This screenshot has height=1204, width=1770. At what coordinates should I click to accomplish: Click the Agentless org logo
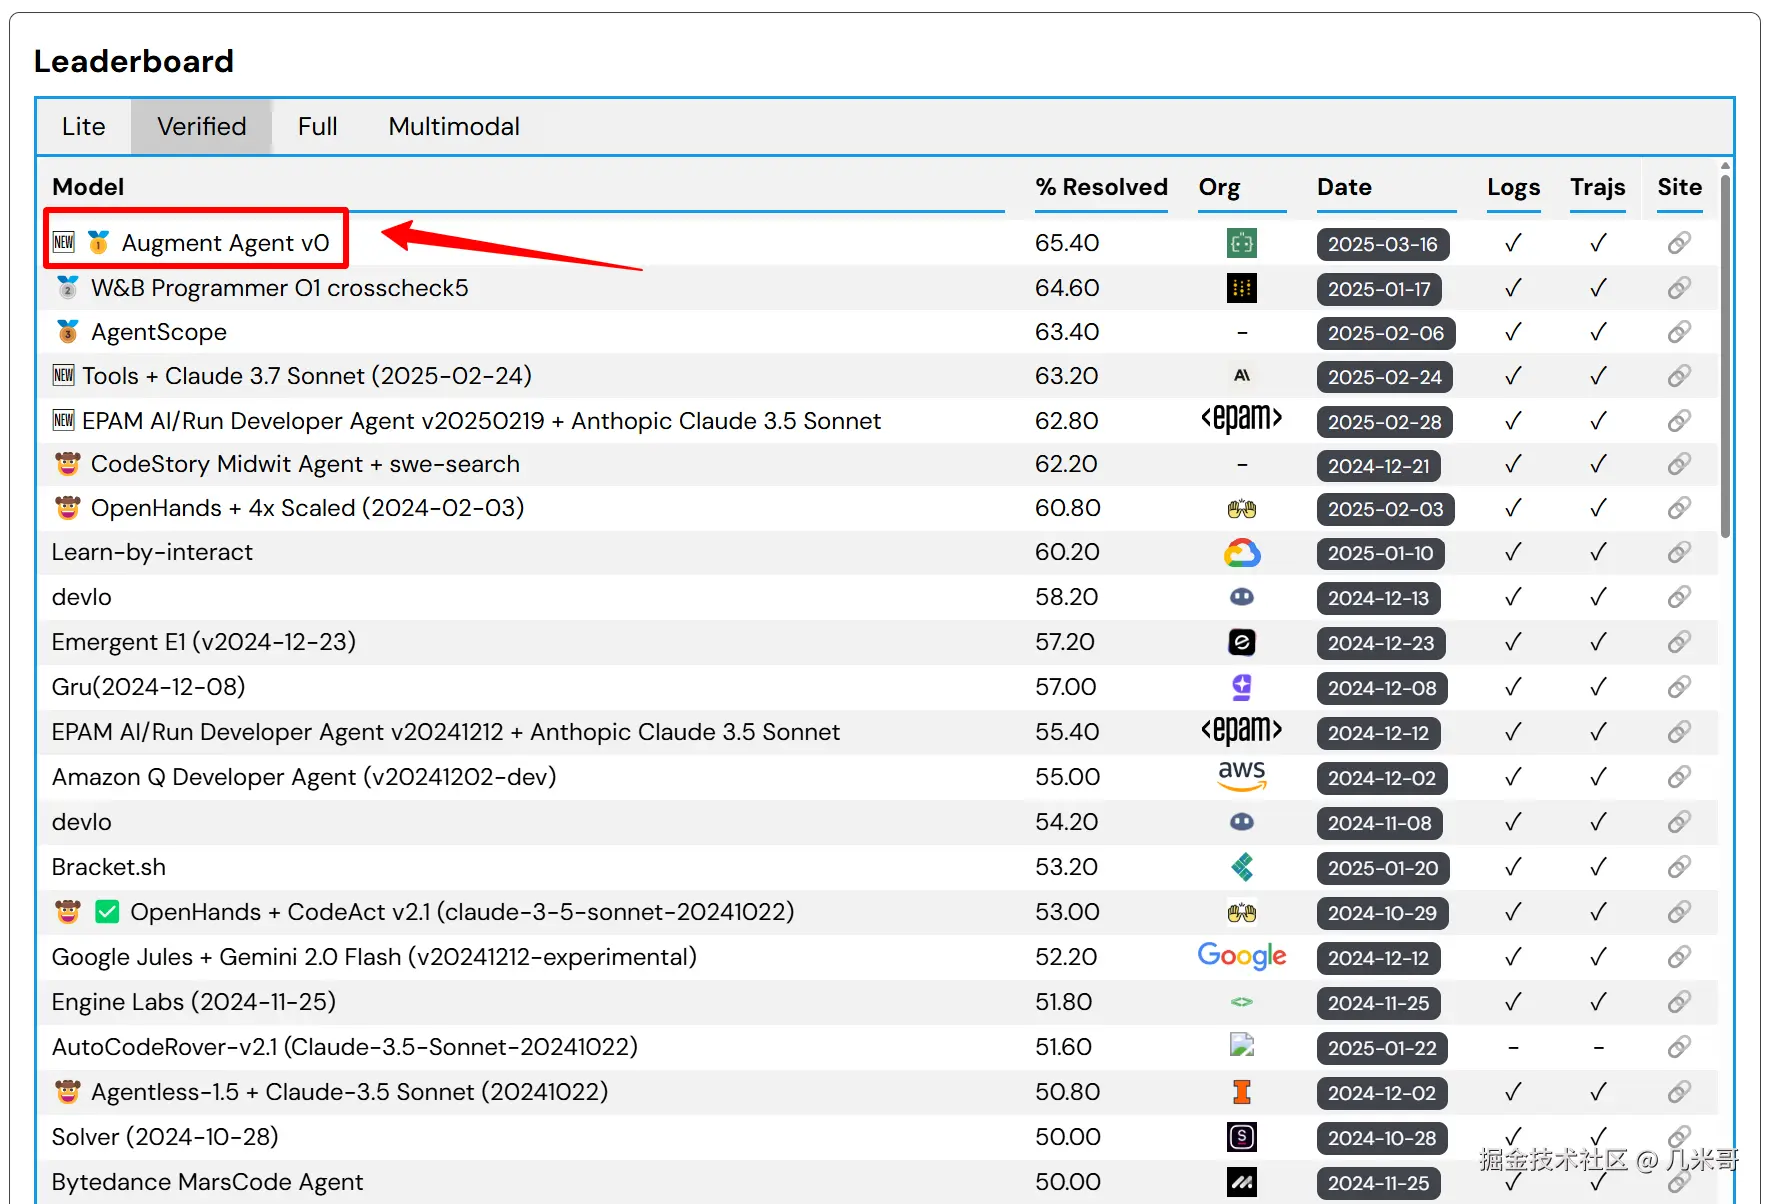[1242, 1092]
